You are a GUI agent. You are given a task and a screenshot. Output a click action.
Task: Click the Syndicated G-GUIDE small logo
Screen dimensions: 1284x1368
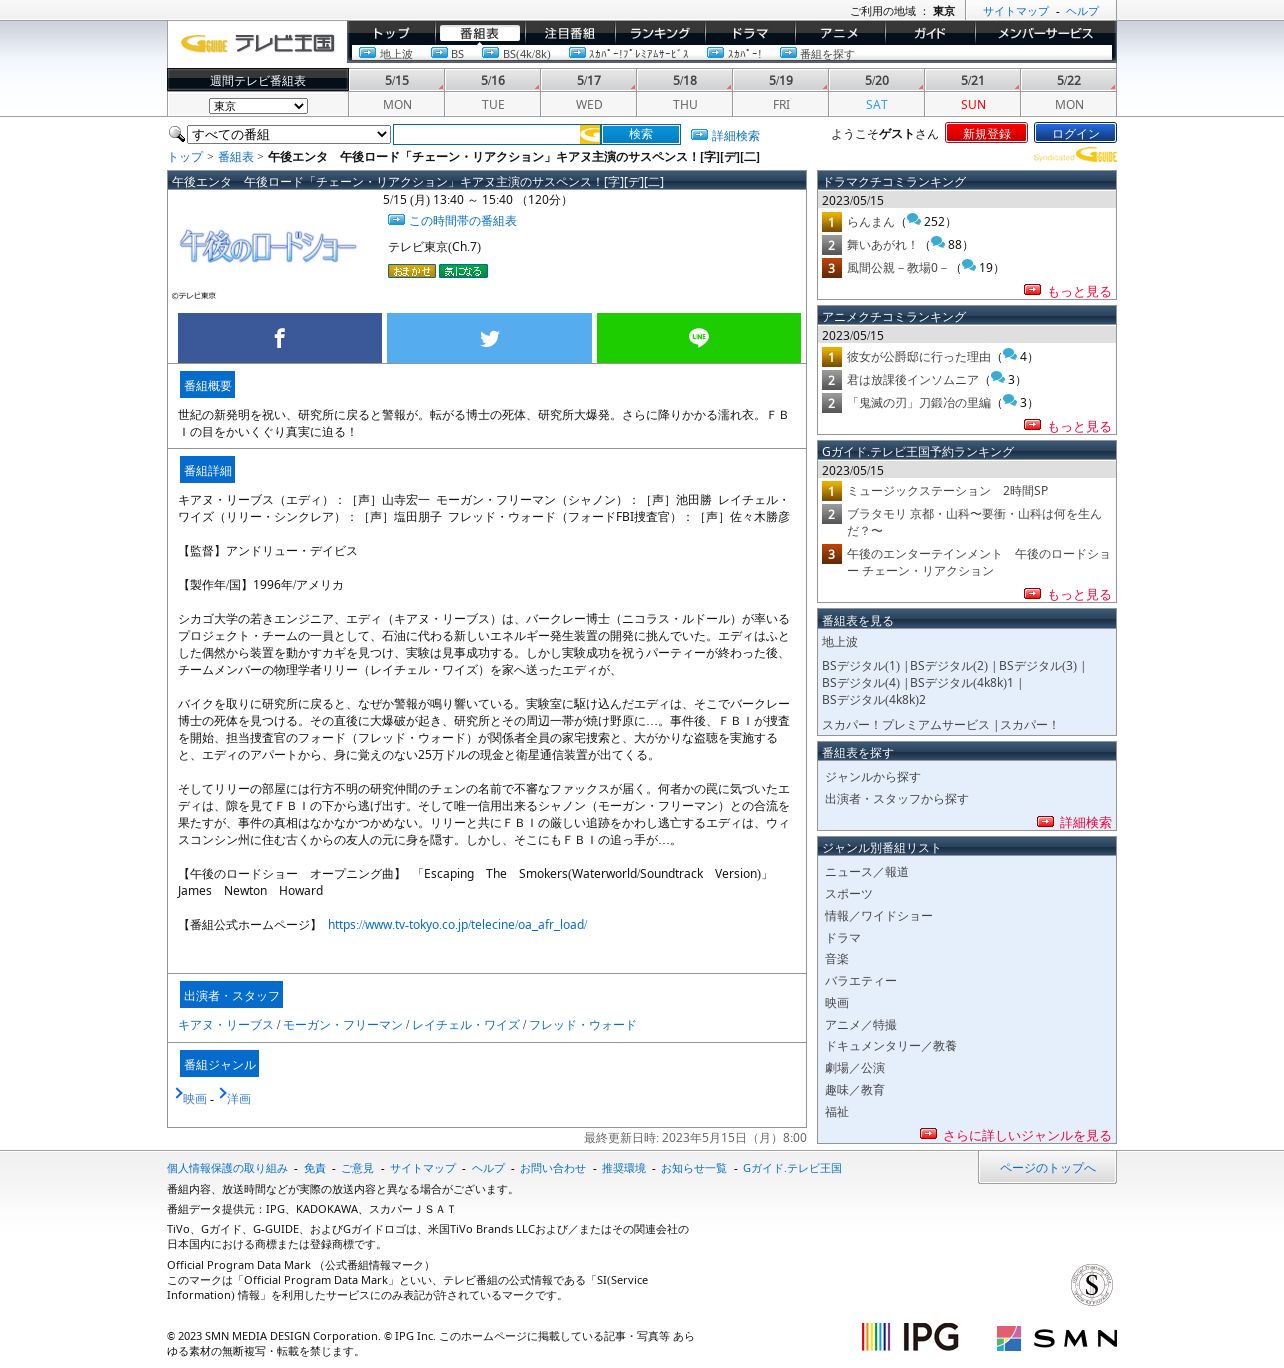1075,156
